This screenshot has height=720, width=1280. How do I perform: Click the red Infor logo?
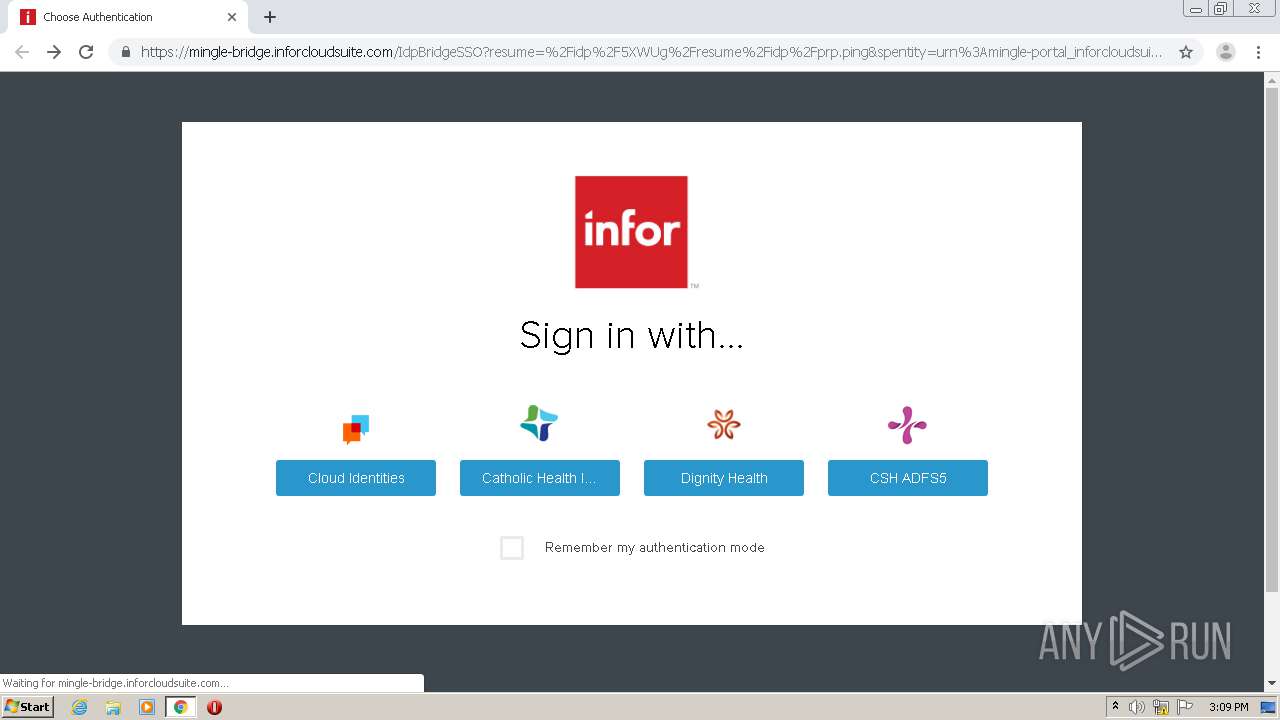631,232
